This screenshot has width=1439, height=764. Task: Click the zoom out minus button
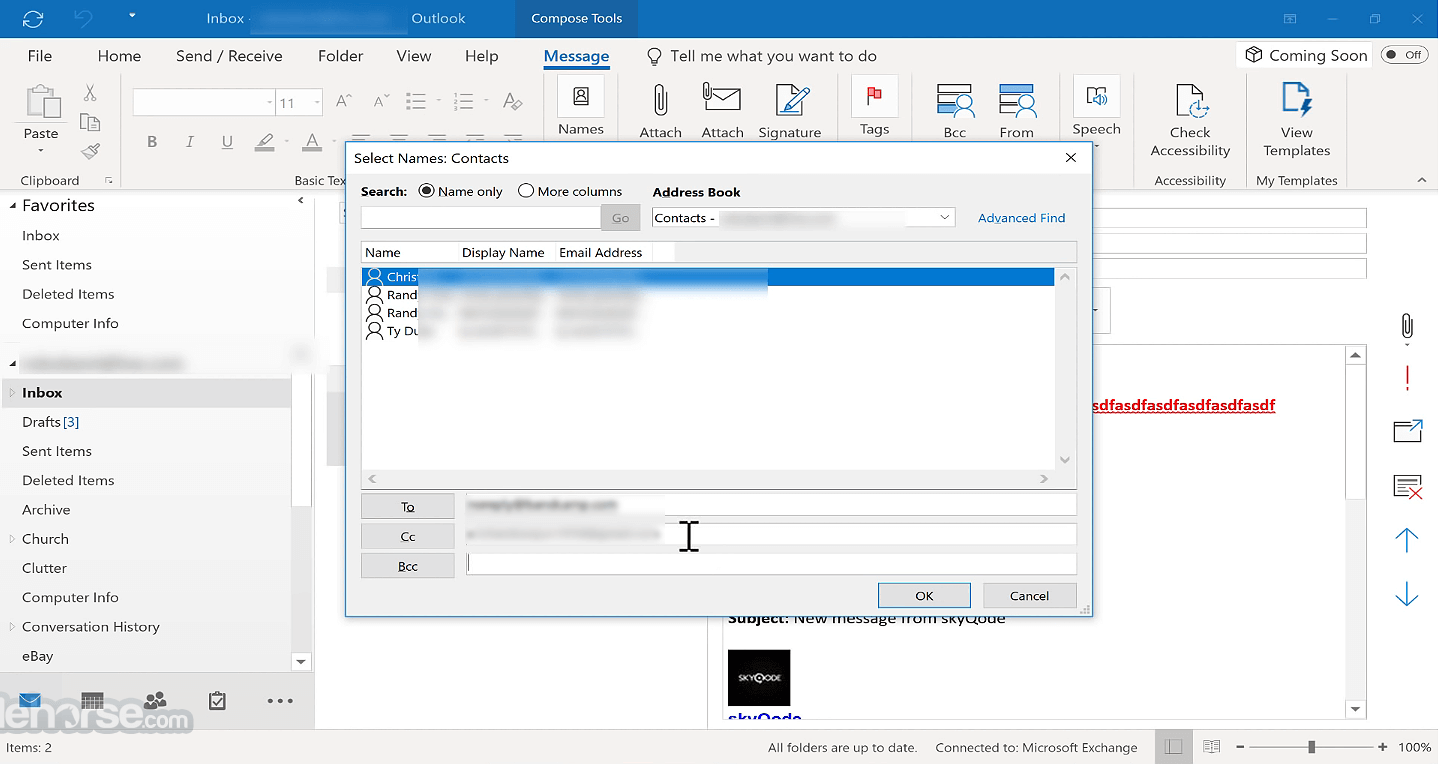[x=1240, y=747]
